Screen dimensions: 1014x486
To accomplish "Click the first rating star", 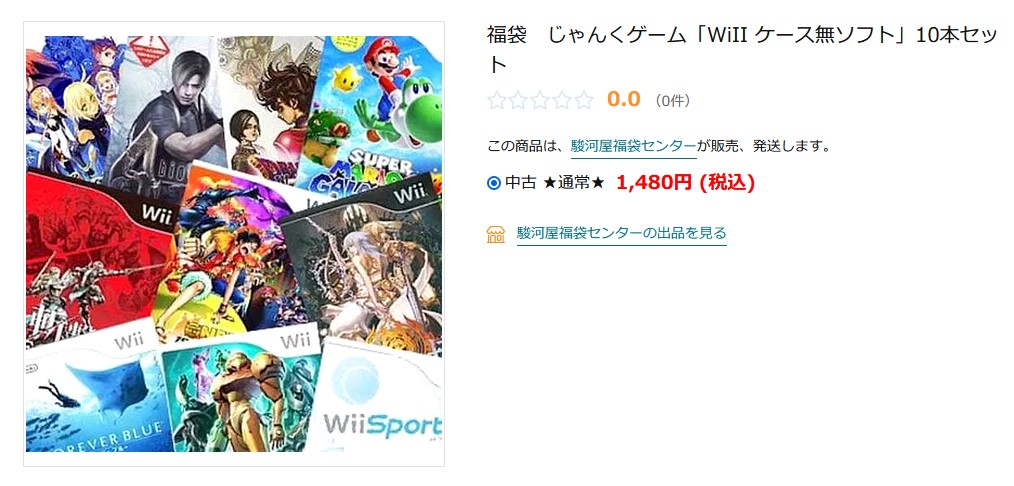I will click(496, 100).
